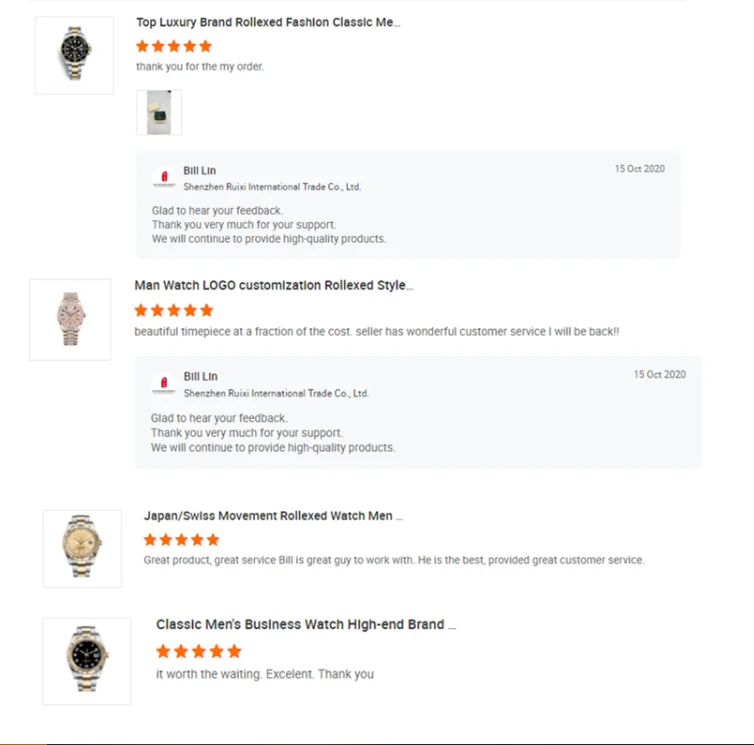Click star rating under Man Watch LOGO customization title
Viewport: 754px width, 745px height.
pyautogui.click(x=174, y=310)
